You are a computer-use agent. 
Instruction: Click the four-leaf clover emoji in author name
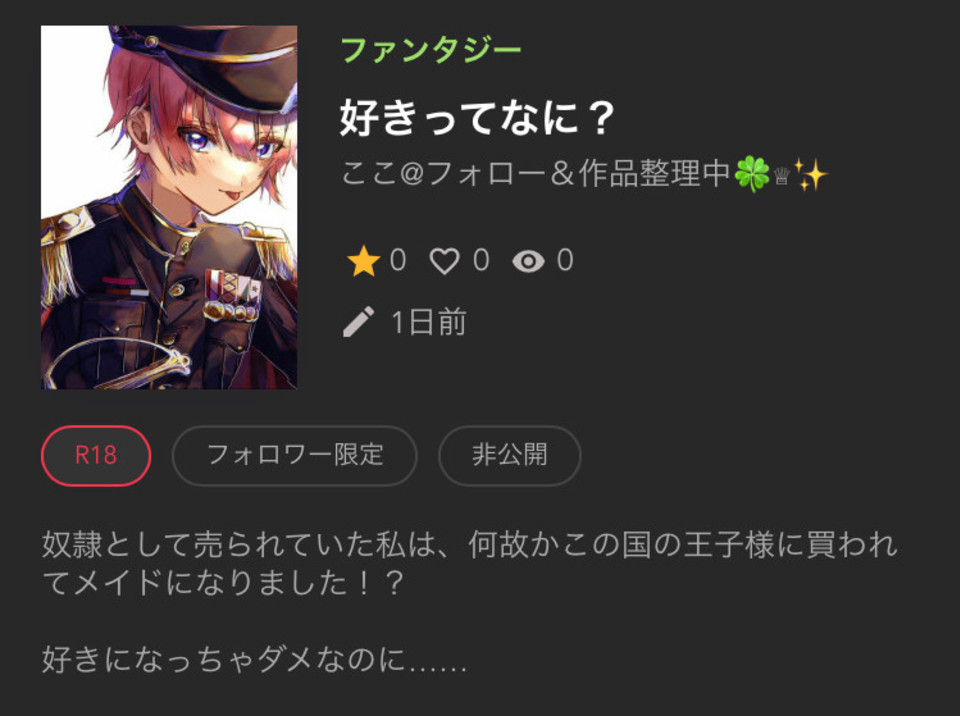[x=752, y=174]
